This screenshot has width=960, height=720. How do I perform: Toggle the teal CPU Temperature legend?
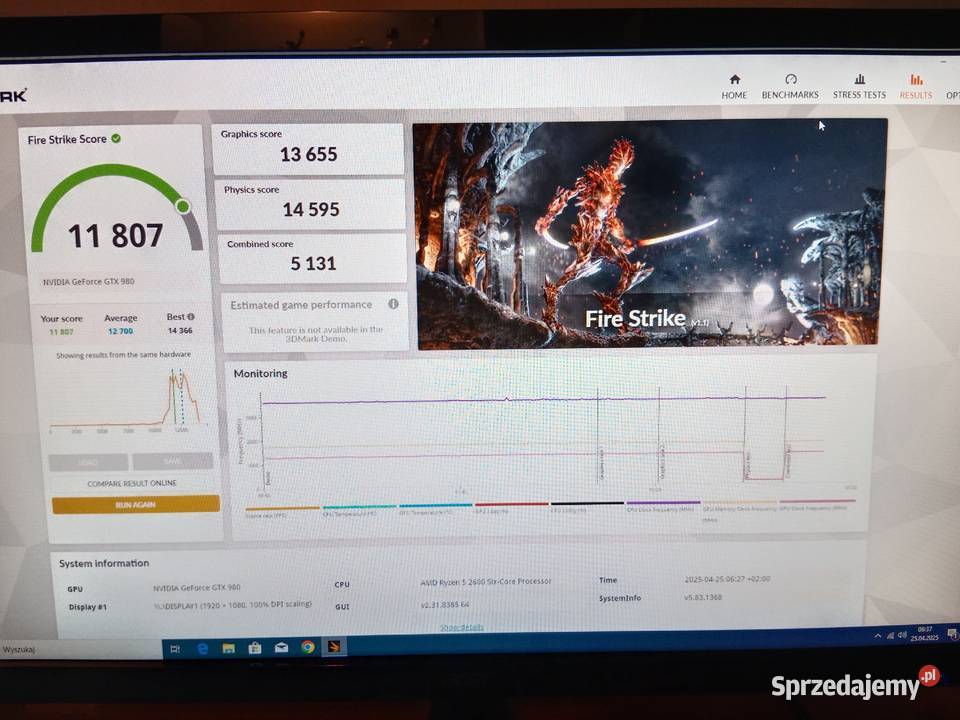click(x=359, y=511)
